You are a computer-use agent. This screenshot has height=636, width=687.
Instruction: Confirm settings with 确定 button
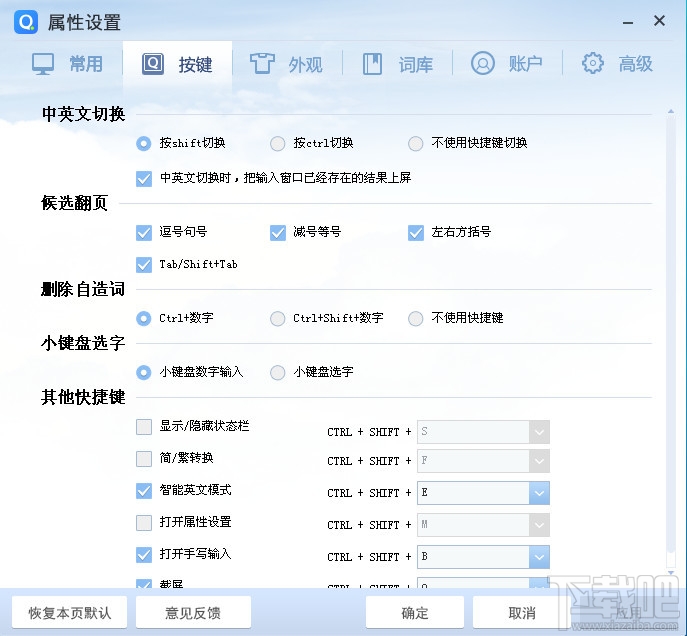[x=415, y=612]
